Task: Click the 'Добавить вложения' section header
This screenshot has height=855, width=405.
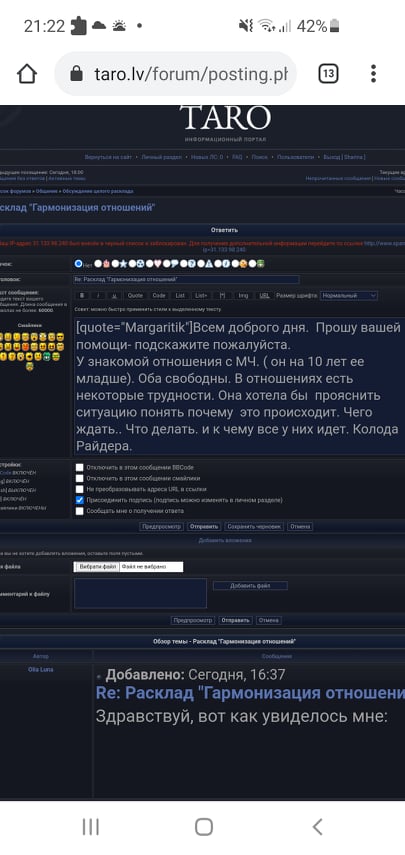Action: coord(225,540)
